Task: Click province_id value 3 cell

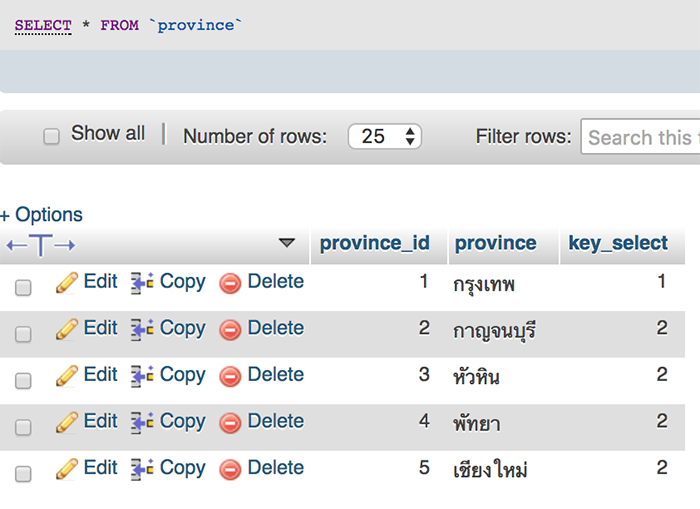Action: (424, 375)
